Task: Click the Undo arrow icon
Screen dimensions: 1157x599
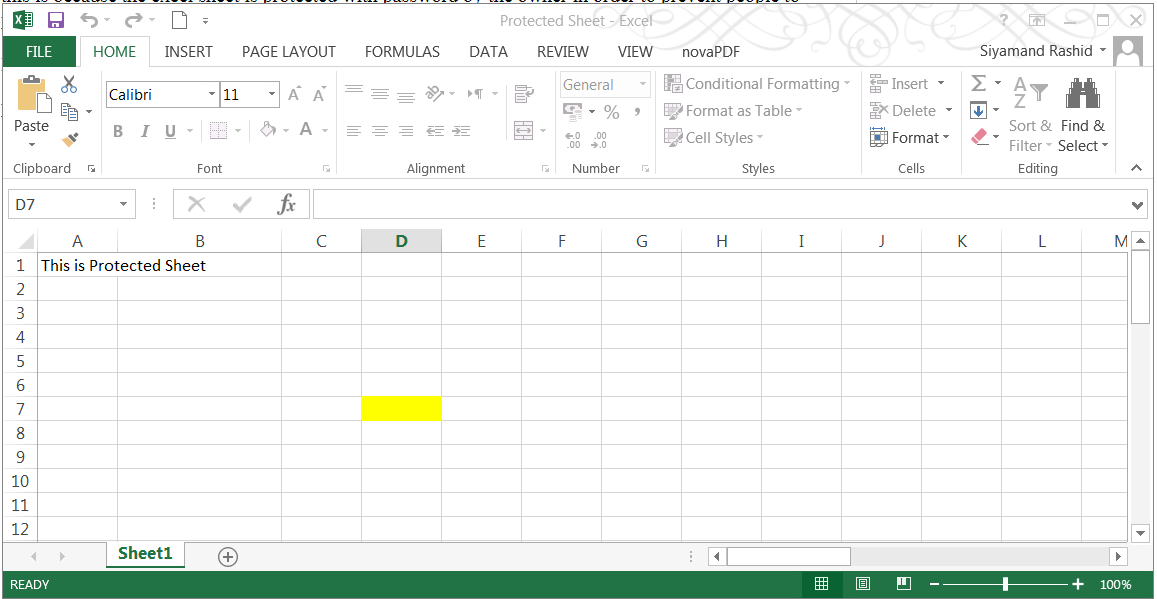Action: (x=90, y=20)
